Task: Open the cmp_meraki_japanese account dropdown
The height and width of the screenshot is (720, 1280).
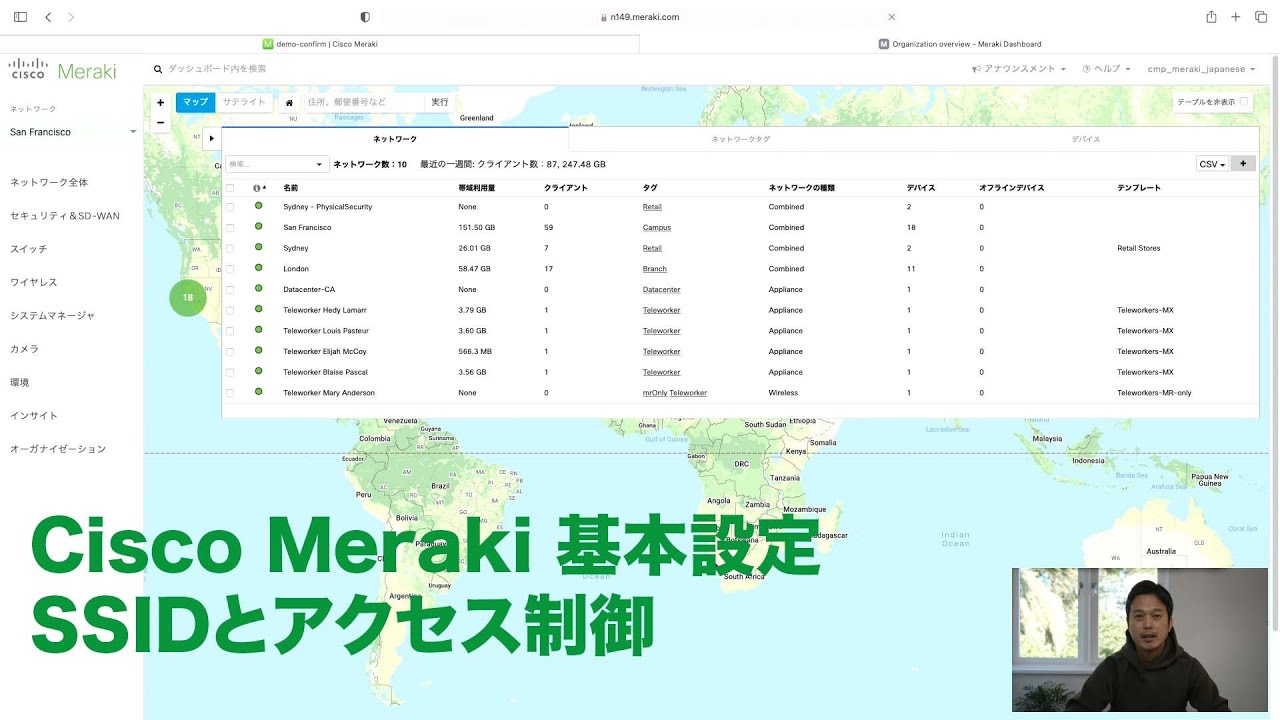Action: click(1201, 69)
